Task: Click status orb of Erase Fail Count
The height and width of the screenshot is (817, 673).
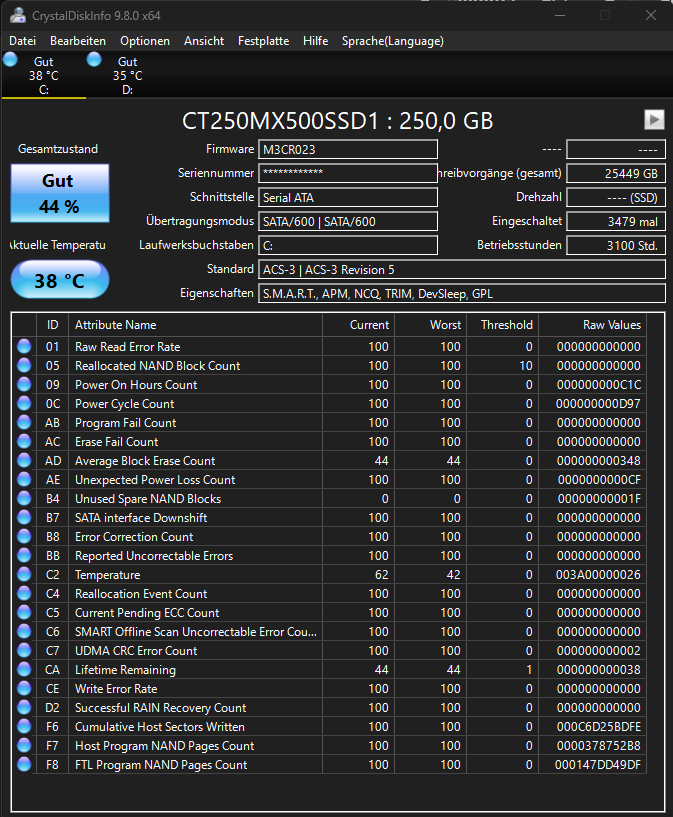Action: coord(24,441)
